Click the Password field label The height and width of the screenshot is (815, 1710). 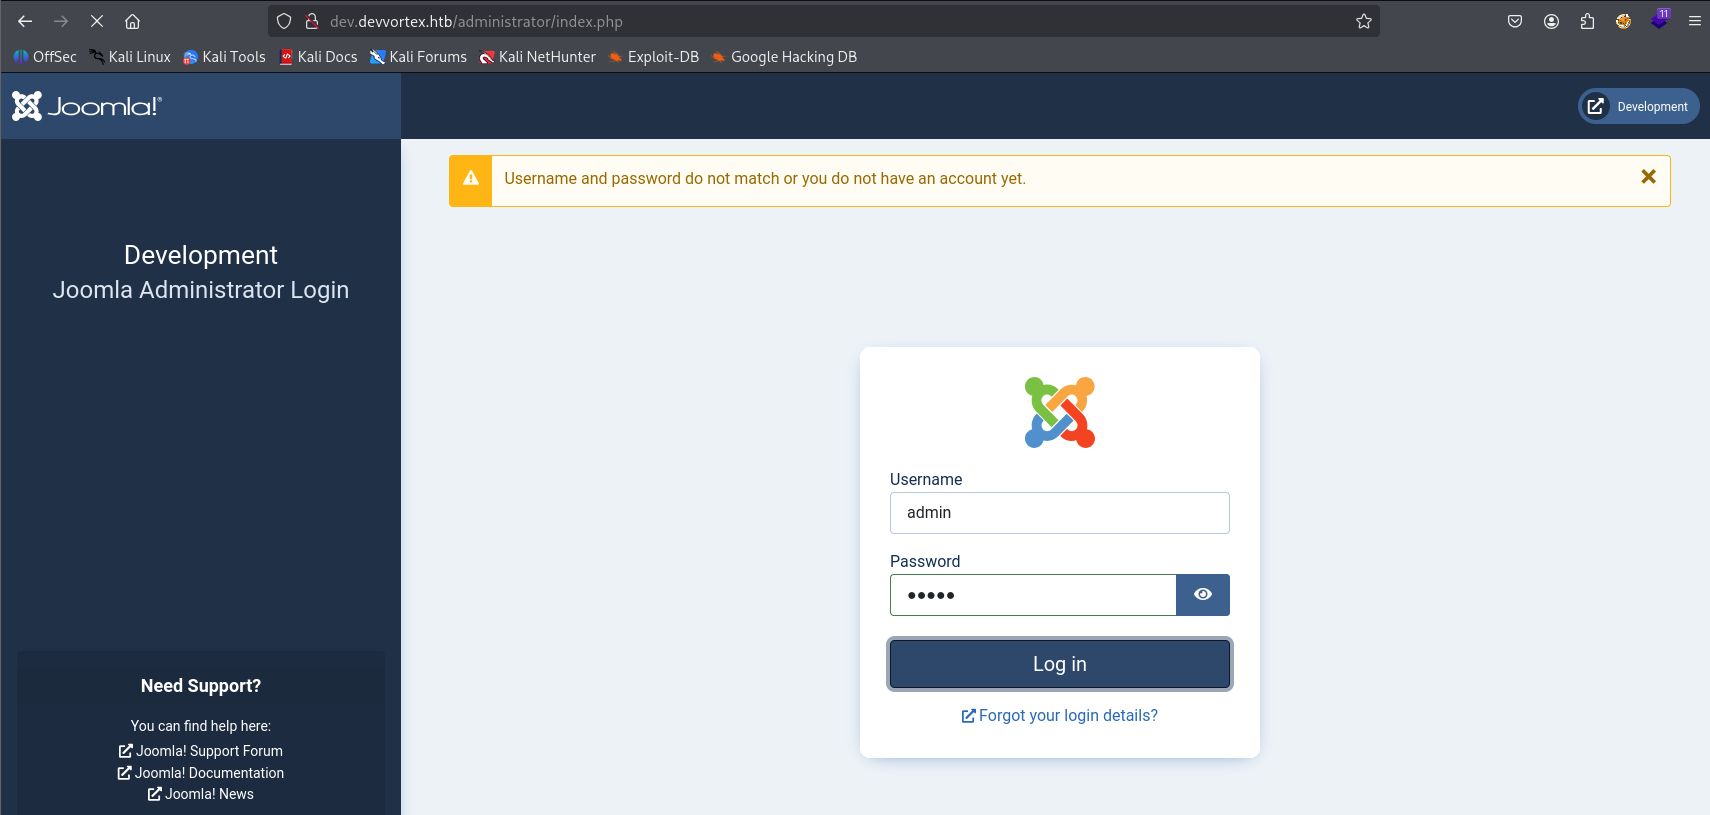[x=925, y=562]
